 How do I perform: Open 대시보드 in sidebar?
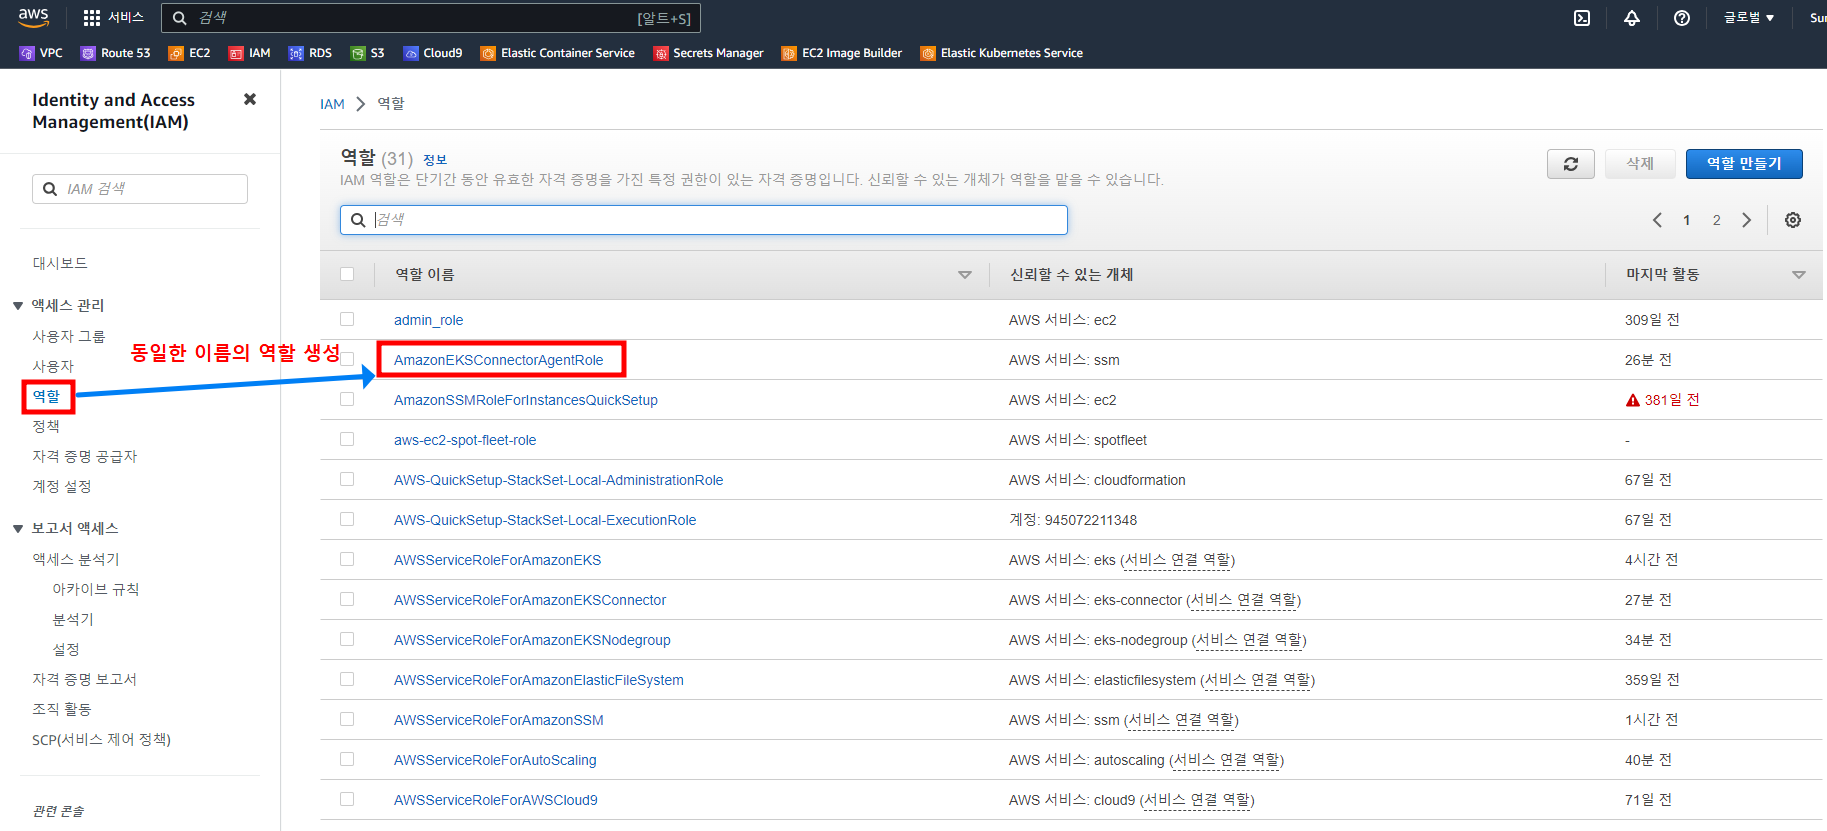click(x=60, y=263)
